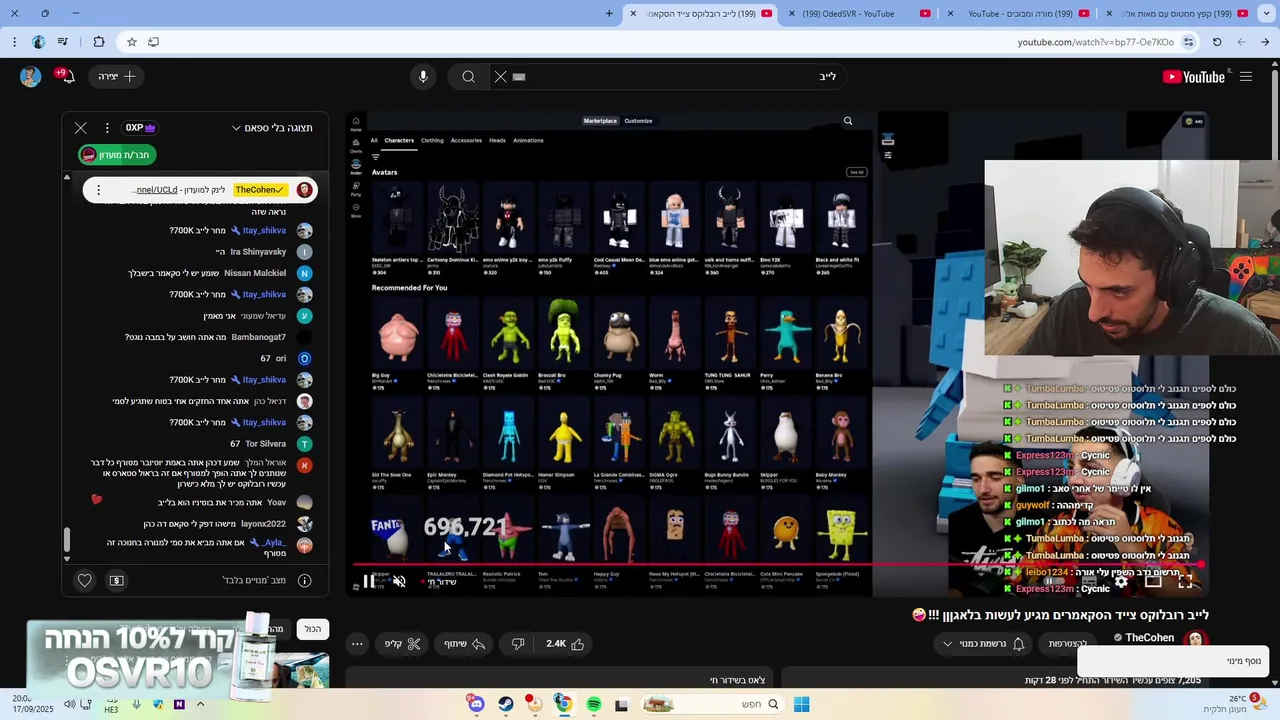Click the Bambanogat7 chat username
Screen dimensions: 1280x720
click(x=259, y=337)
